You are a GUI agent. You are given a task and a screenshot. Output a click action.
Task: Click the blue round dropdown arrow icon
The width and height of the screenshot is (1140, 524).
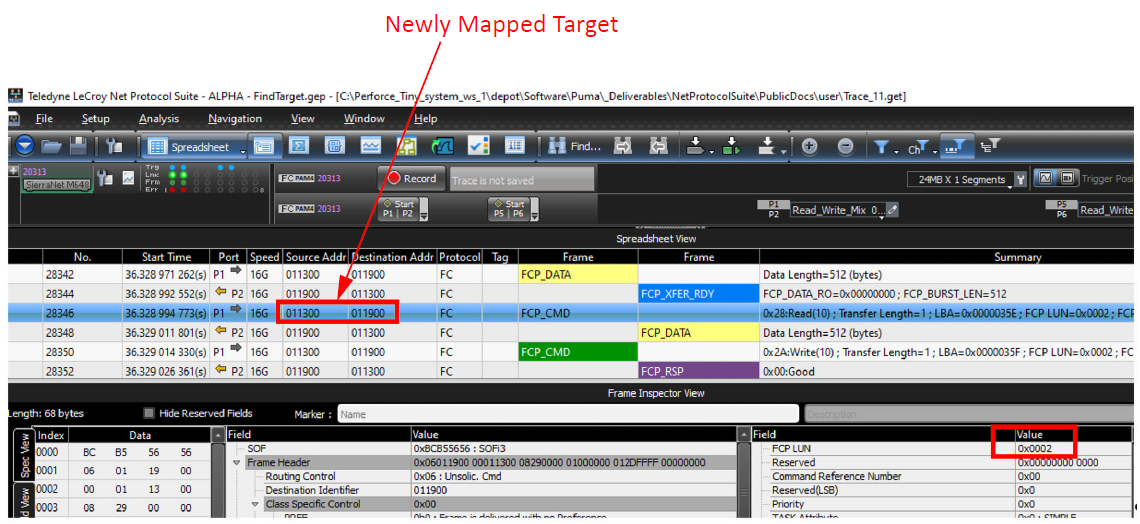[25, 146]
